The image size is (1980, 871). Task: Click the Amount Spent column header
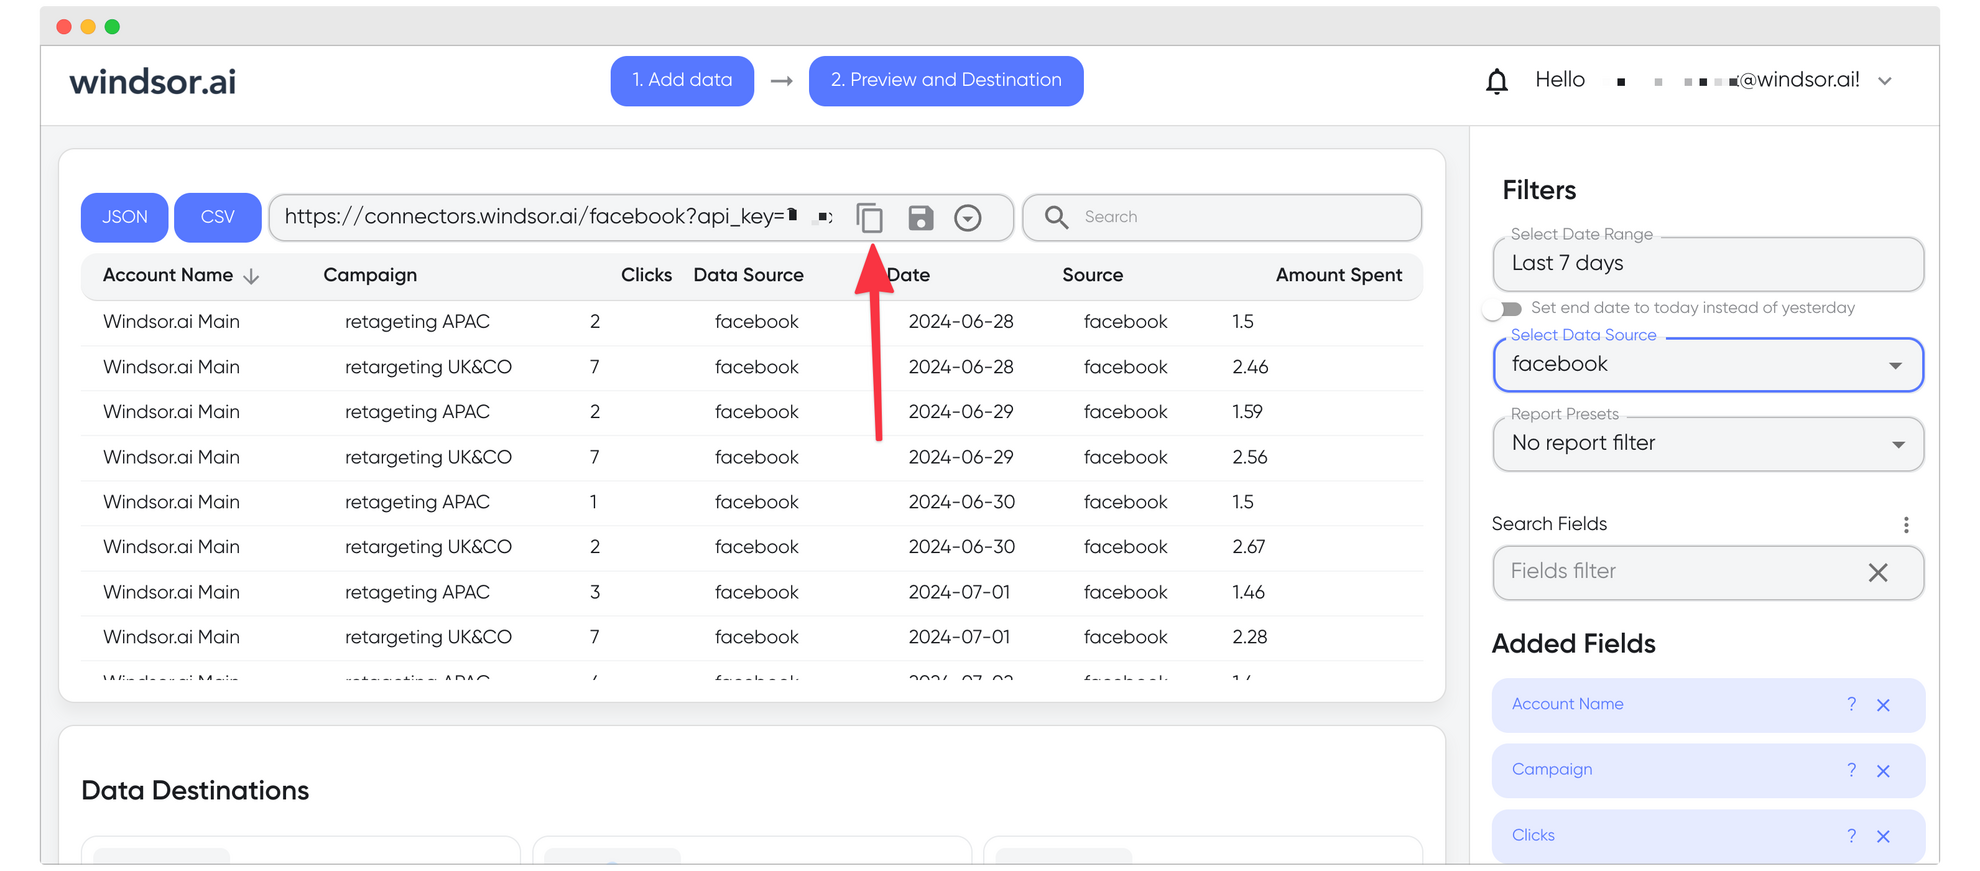pos(1339,275)
